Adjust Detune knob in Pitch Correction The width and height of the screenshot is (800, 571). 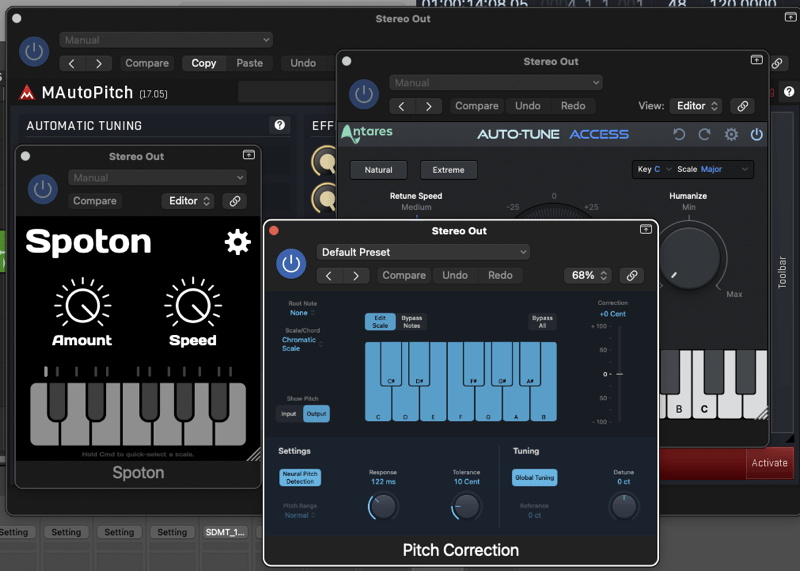click(x=623, y=506)
